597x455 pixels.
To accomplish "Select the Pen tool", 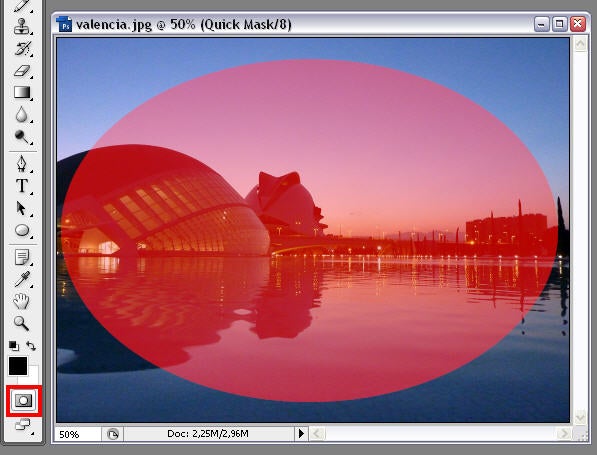I will tap(22, 164).
